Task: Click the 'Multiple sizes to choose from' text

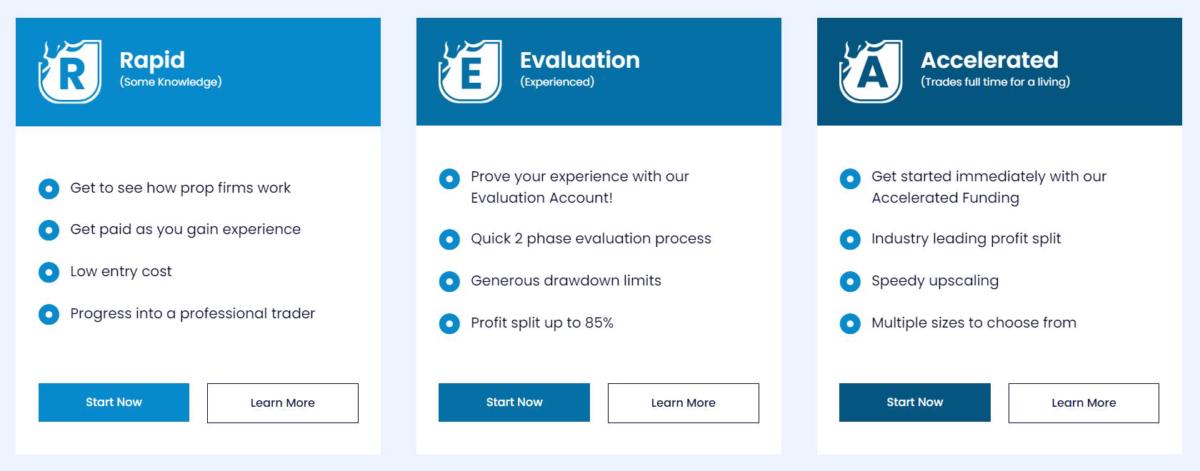Action: coord(973,323)
